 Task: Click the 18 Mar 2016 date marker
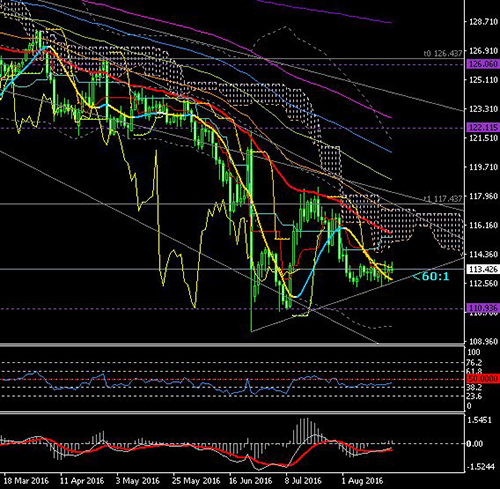(x=26, y=481)
